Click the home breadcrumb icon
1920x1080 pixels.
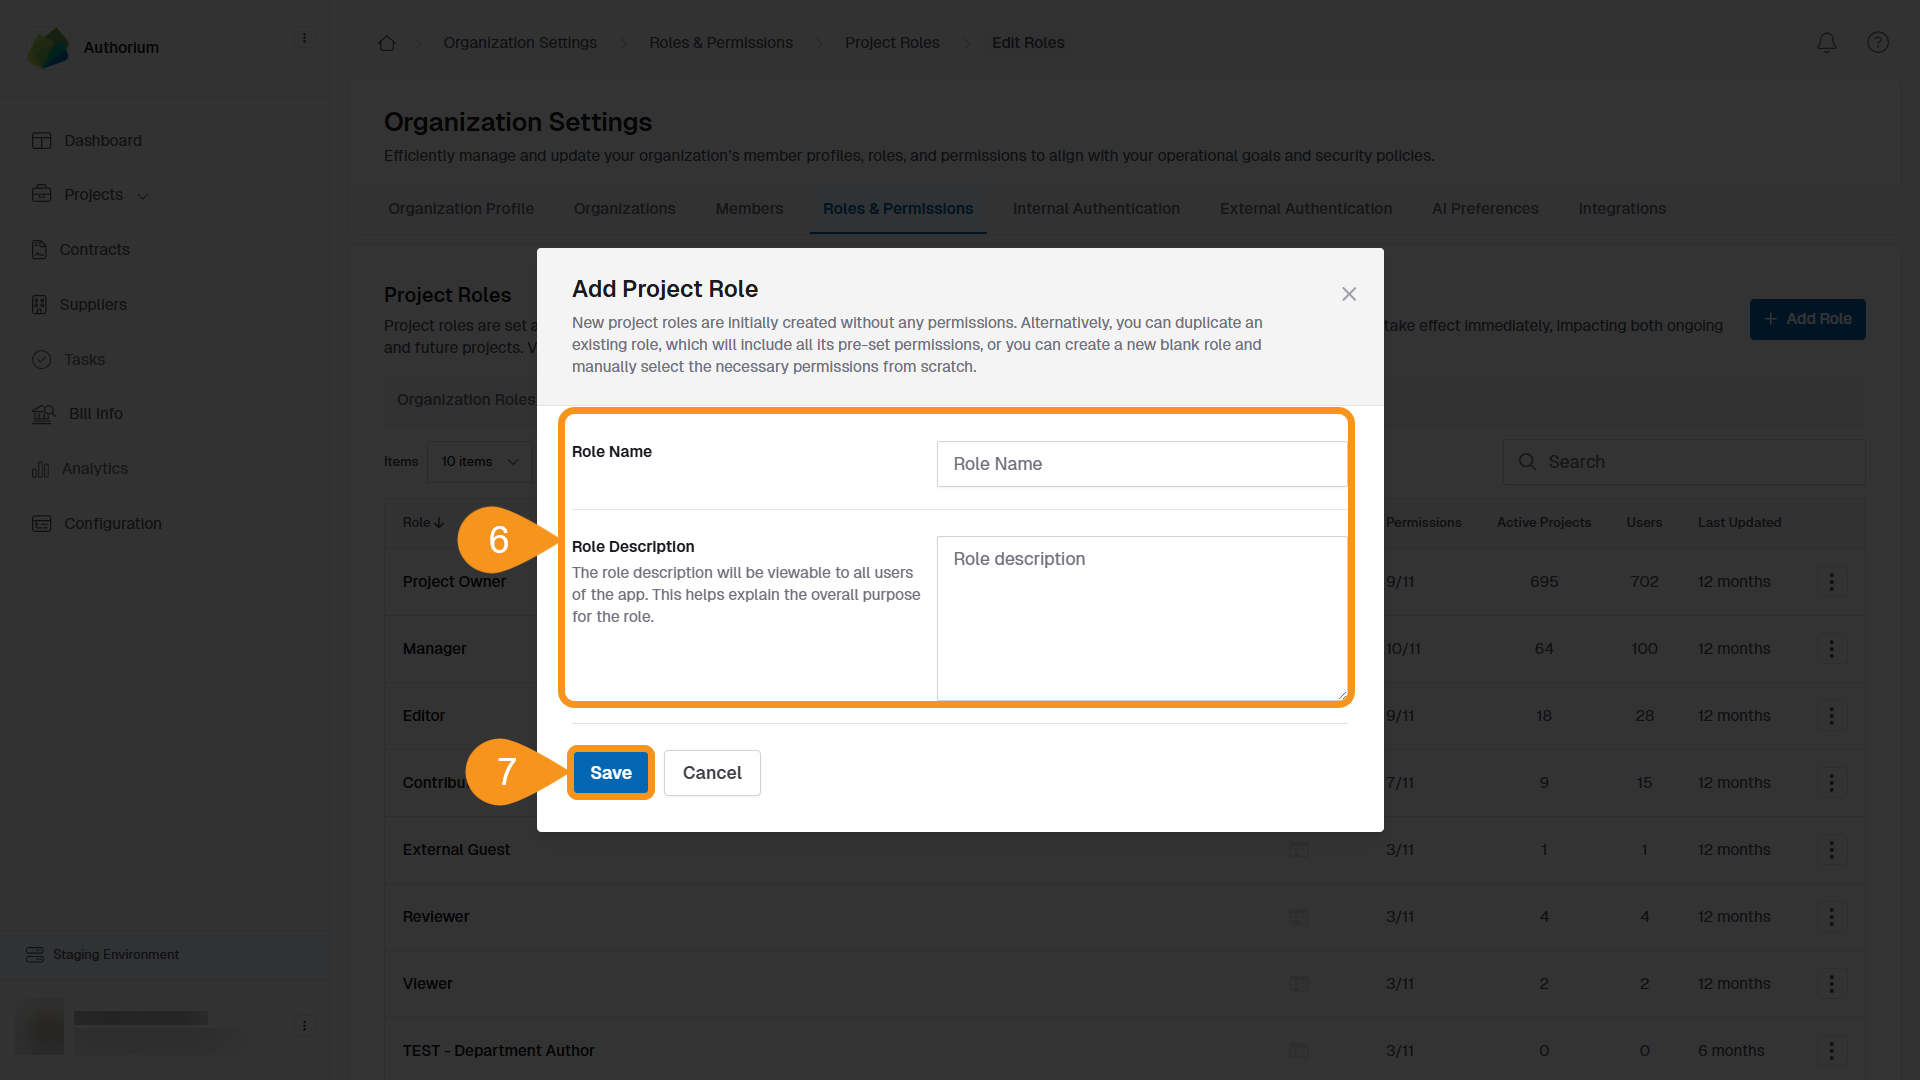point(387,42)
